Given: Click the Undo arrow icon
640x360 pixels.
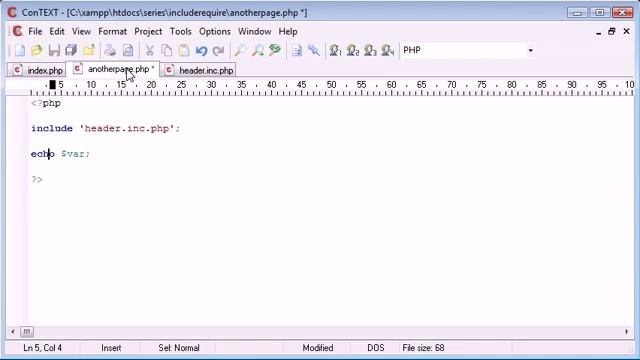Looking at the screenshot, I should pos(201,50).
